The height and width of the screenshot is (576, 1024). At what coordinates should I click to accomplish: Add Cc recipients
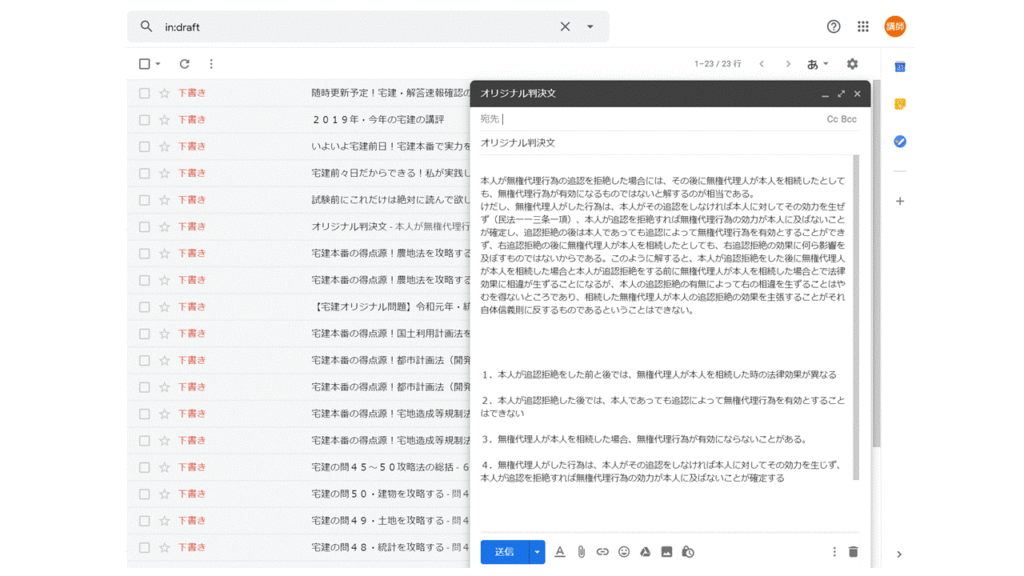click(x=832, y=119)
